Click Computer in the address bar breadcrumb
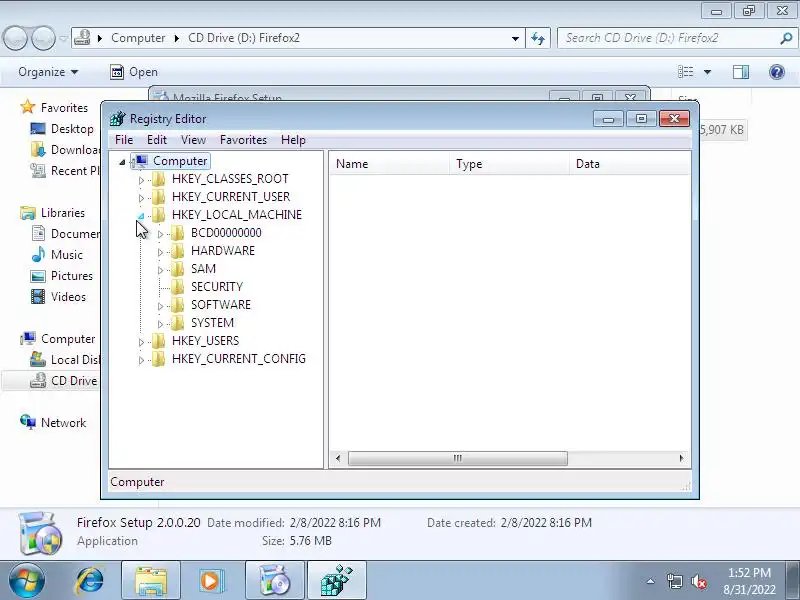 point(138,38)
